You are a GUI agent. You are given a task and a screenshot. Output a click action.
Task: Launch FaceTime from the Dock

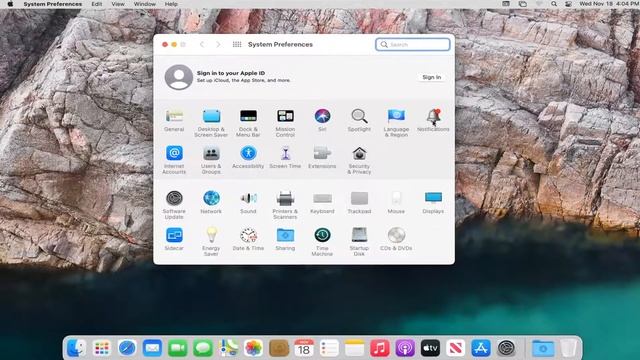(178, 348)
